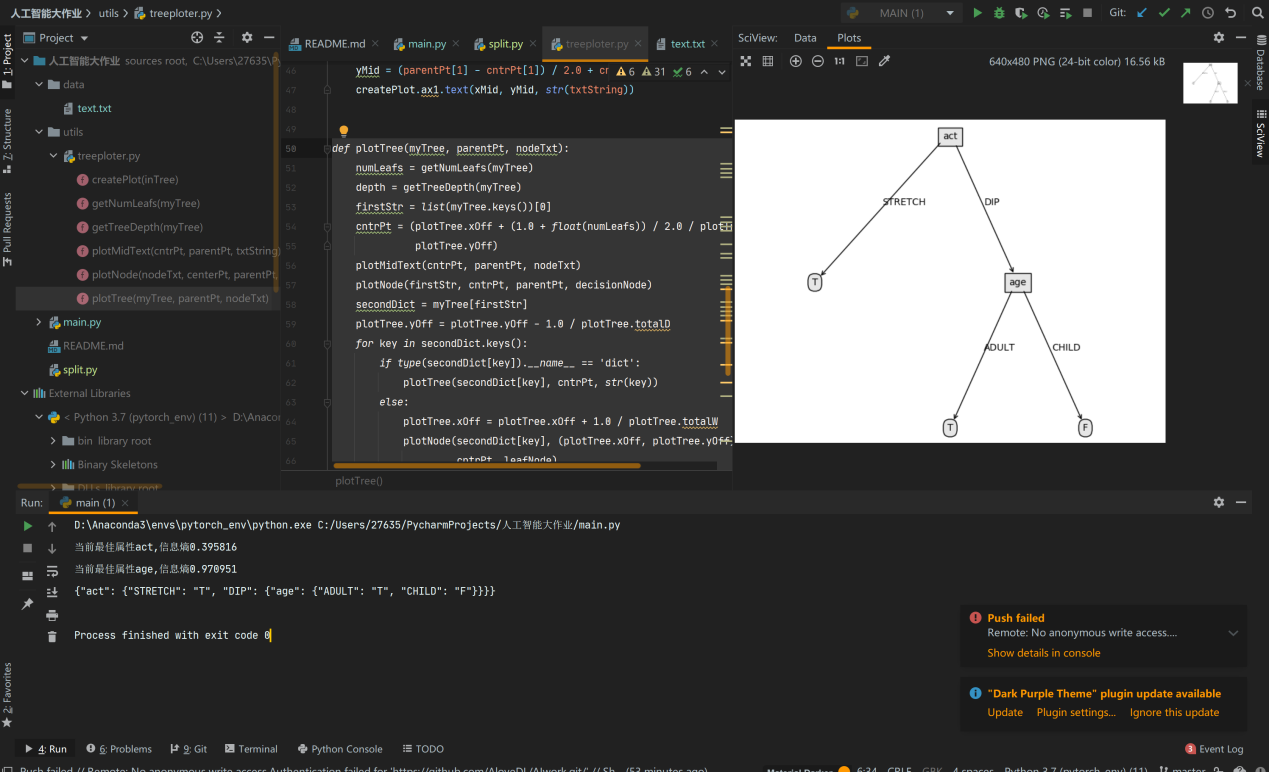Collapse the utils folder in project tree

(x=39, y=132)
